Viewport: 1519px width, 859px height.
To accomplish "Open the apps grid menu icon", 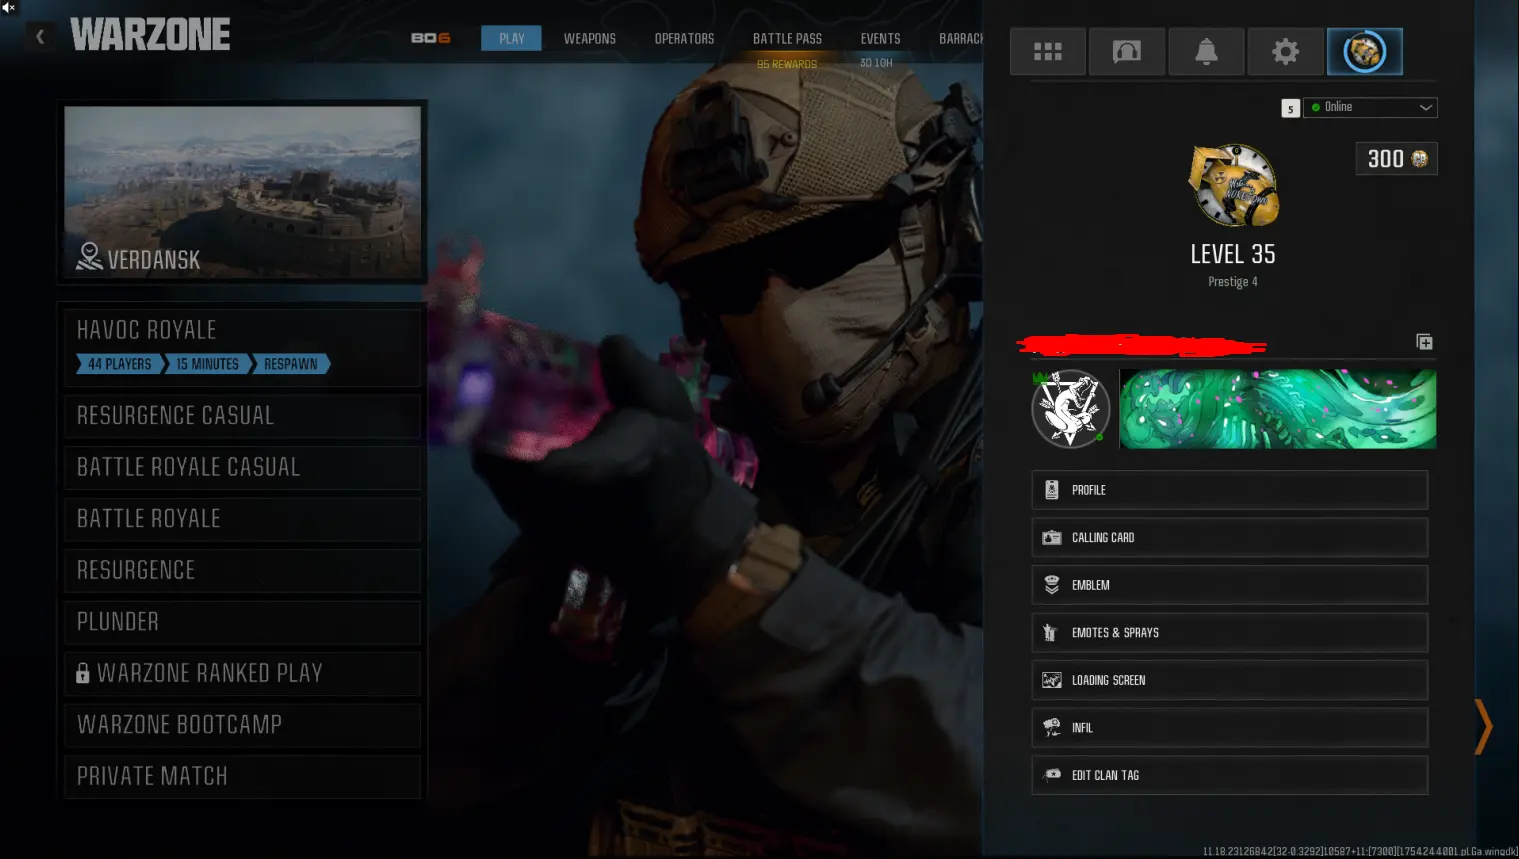I will (1047, 51).
